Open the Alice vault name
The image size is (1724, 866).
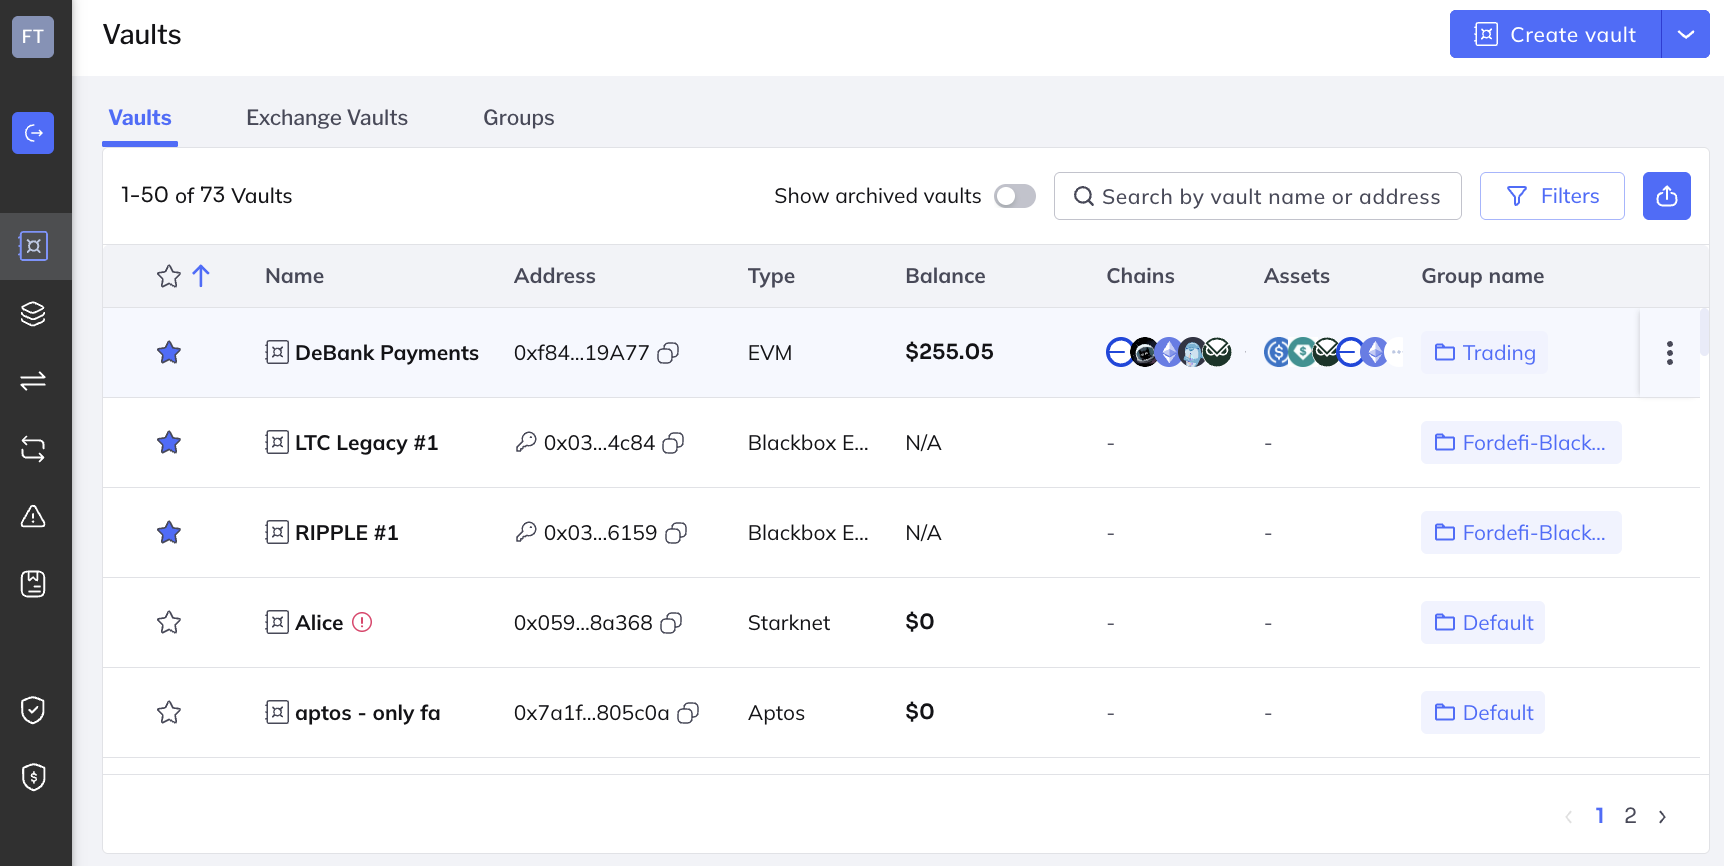pyautogui.click(x=319, y=622)
